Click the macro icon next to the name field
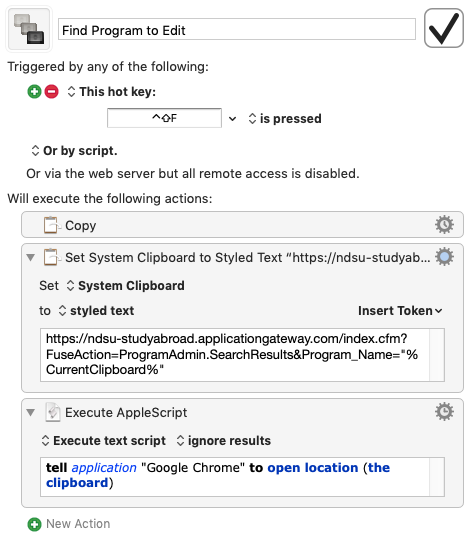The height and width of the screenshot is (541, 473). (29, 29)
